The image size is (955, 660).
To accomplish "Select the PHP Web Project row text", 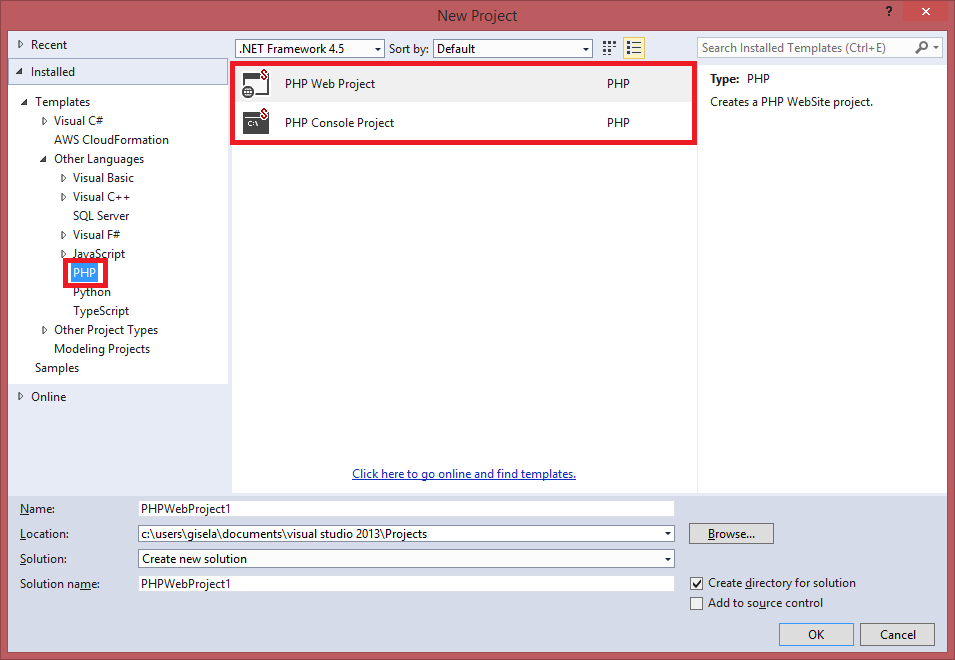I will (329, 83).
